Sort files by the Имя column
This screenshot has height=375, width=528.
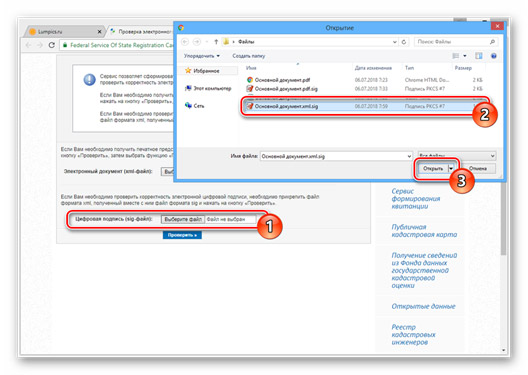(x=251, y=68)
